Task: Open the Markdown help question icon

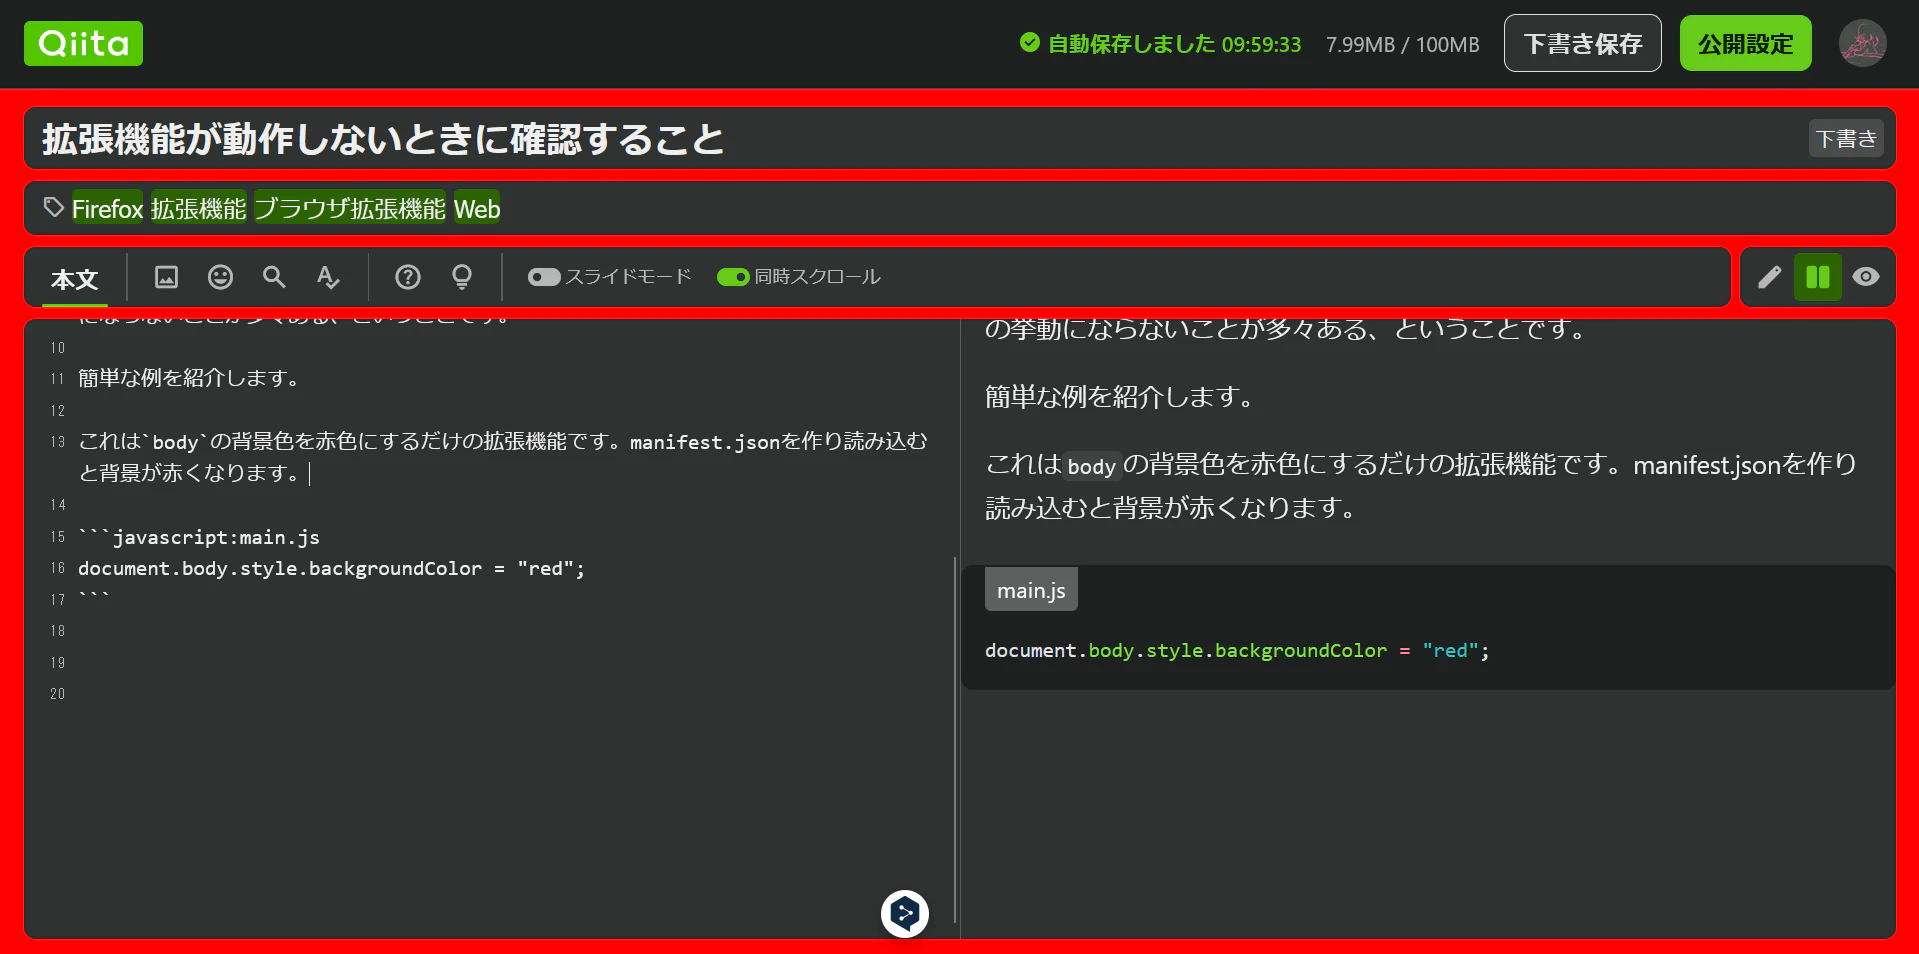Action: pyautogui.click(x=408, y=277)
